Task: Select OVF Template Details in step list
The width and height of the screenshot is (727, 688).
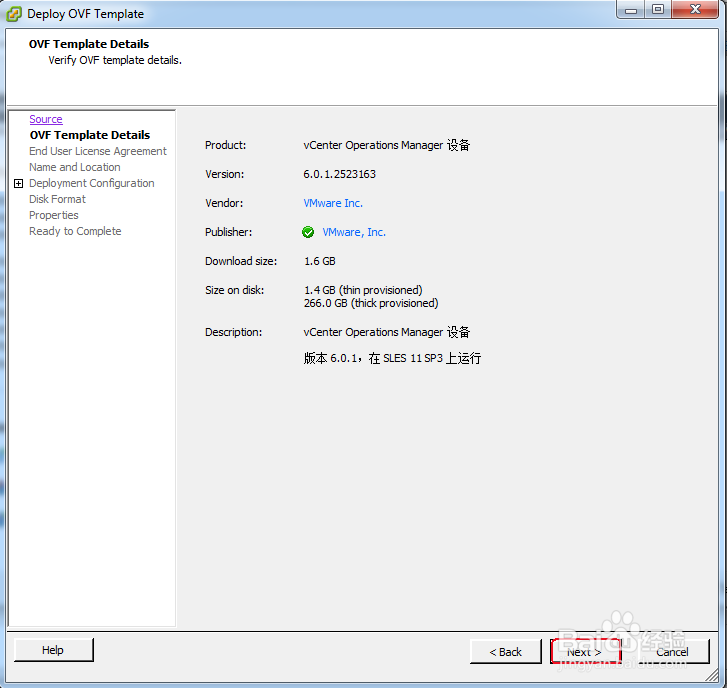Action: (x=90, y=135)
